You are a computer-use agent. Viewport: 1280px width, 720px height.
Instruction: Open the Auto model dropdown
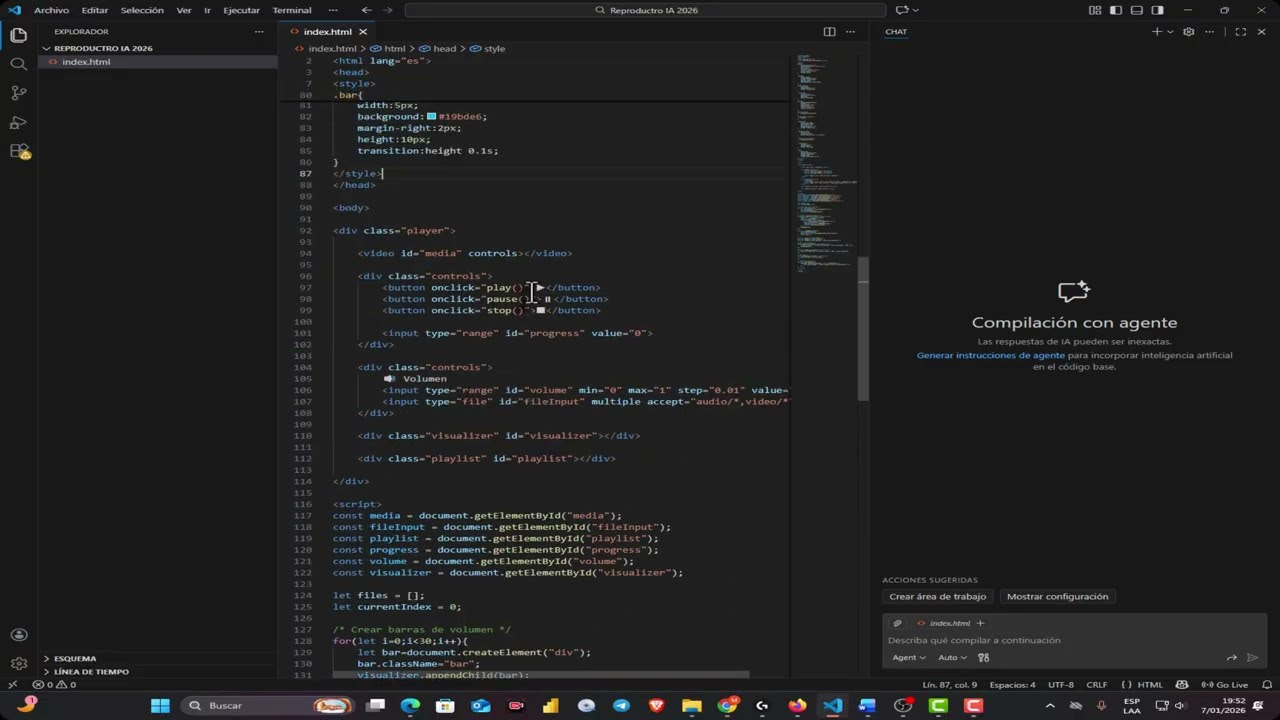coord(952,658)
